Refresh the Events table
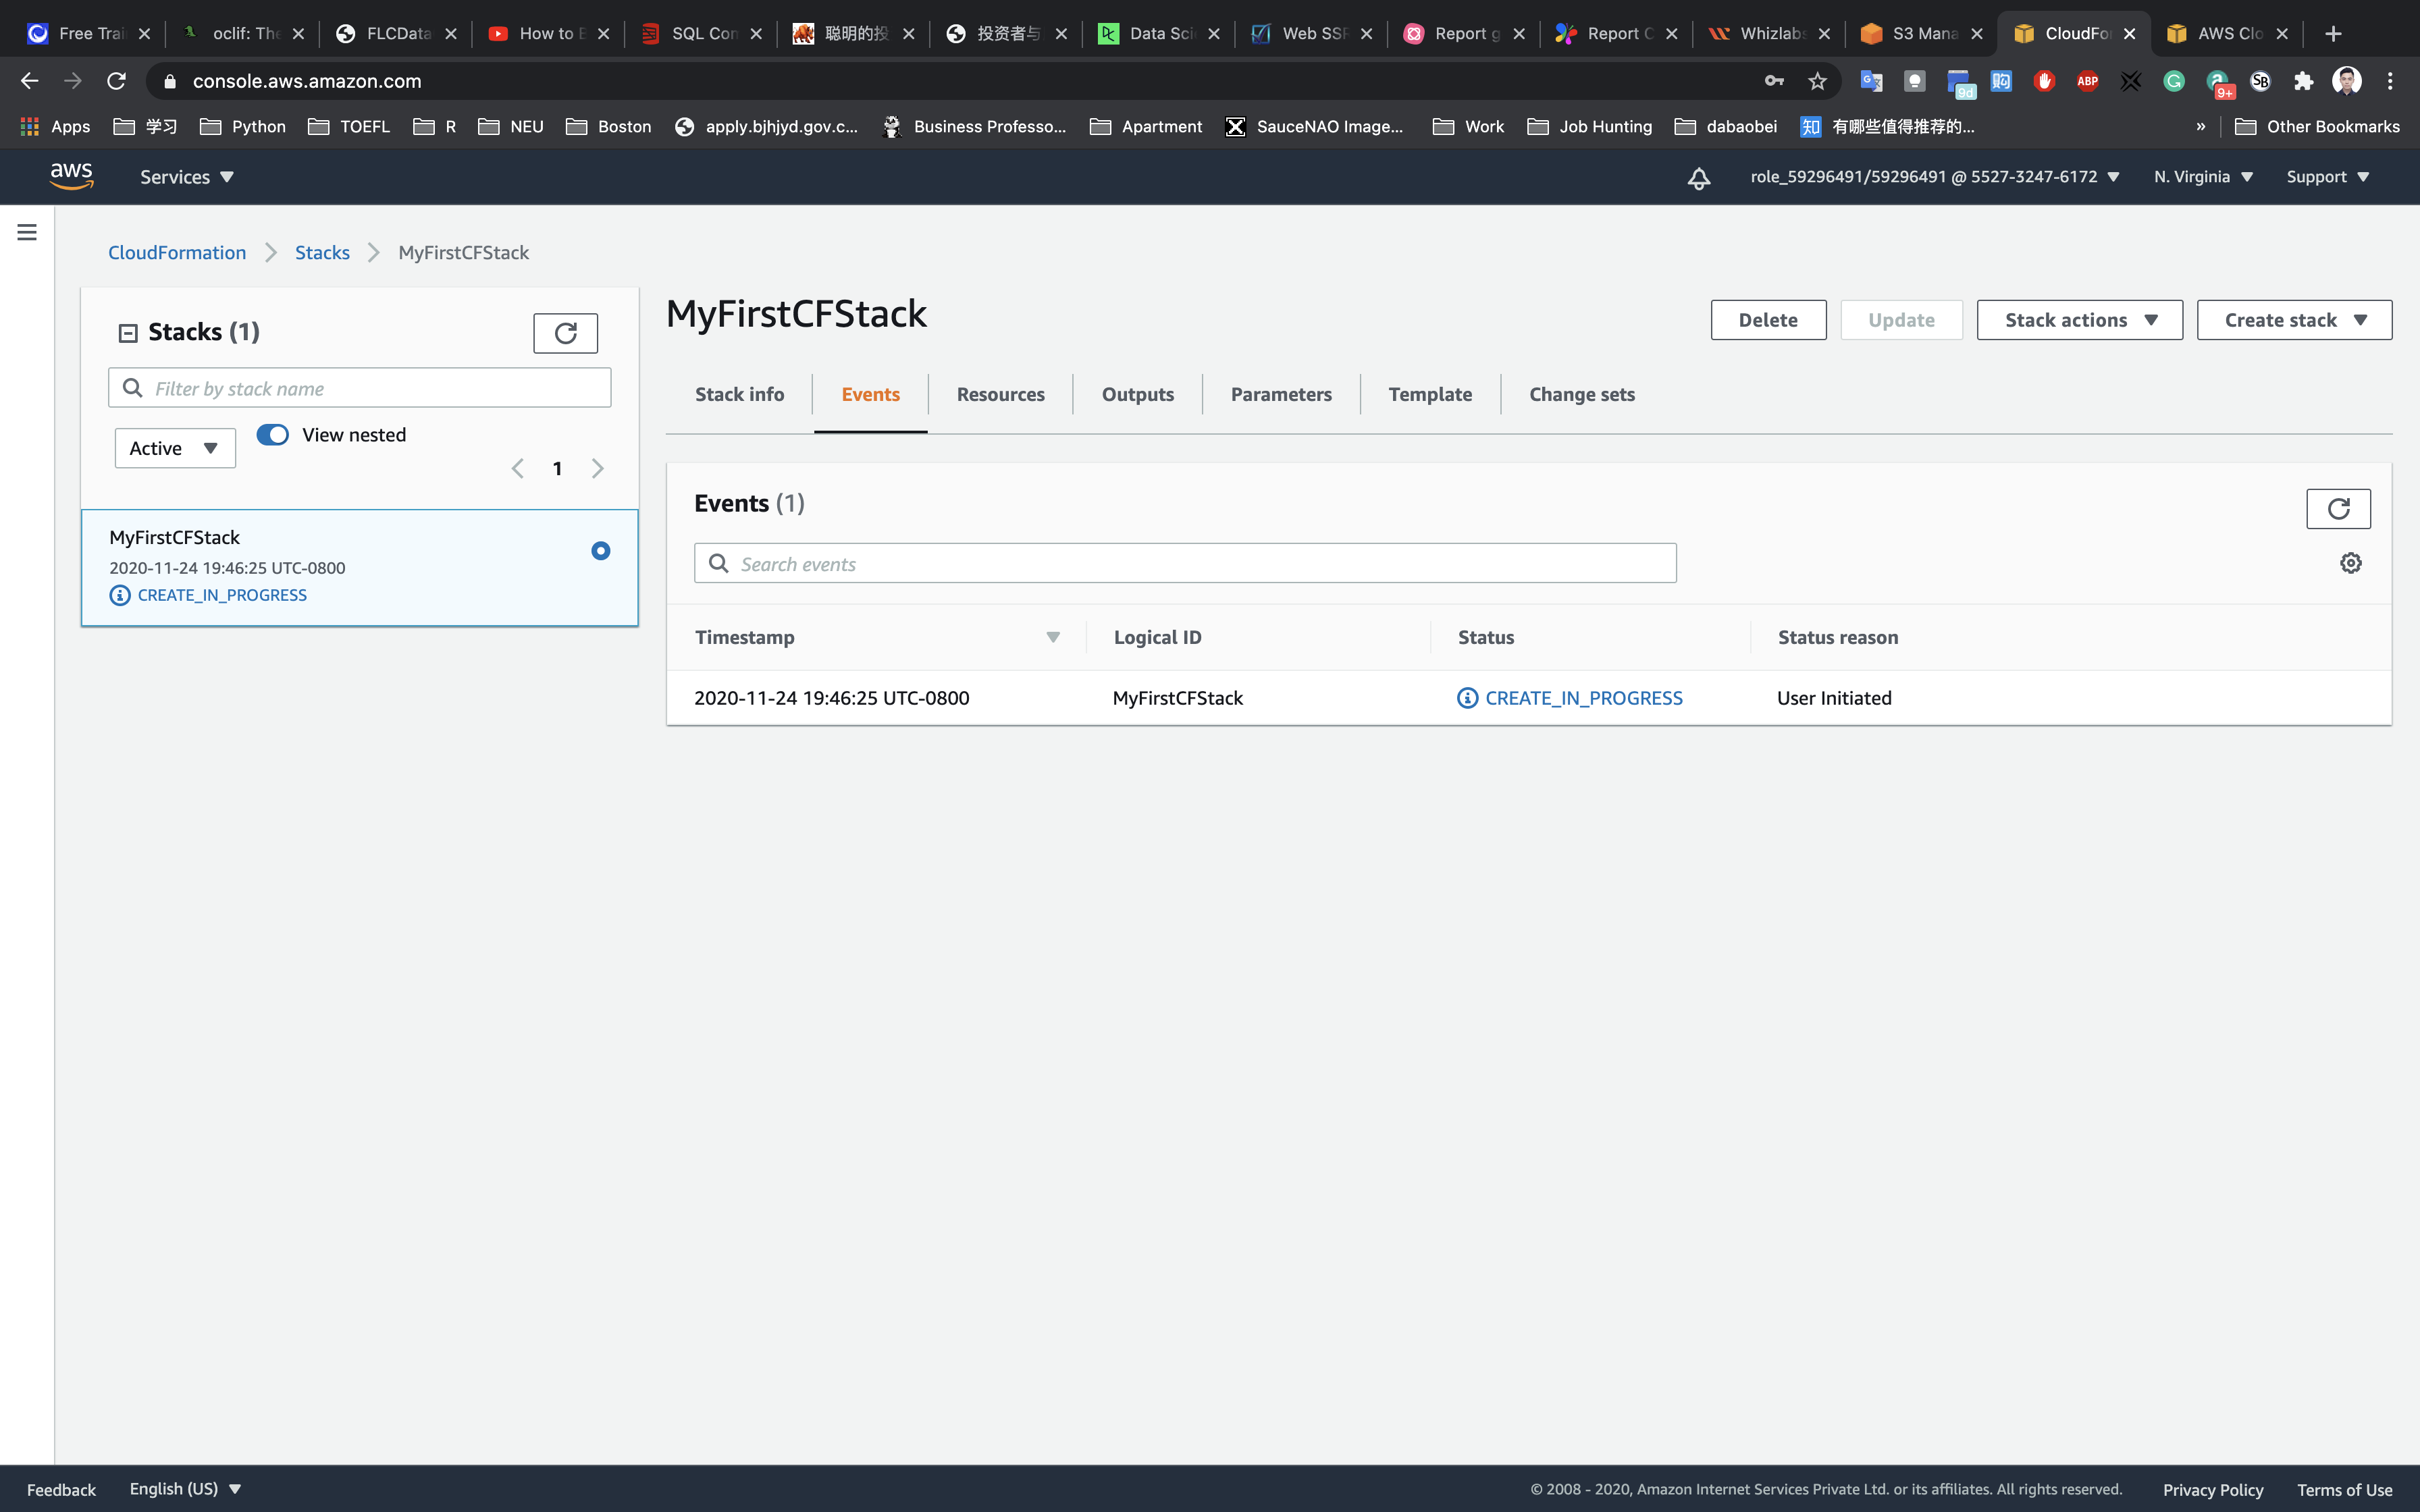The image size is (2420, 1512). pyautogui.click(x=2337, y=509)
